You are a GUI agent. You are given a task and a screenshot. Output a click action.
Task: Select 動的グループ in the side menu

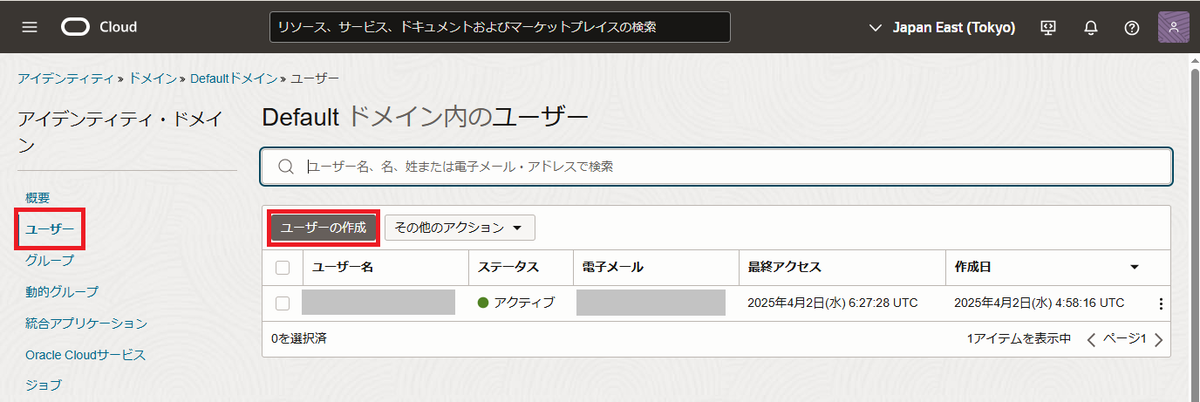click(62, 291)
